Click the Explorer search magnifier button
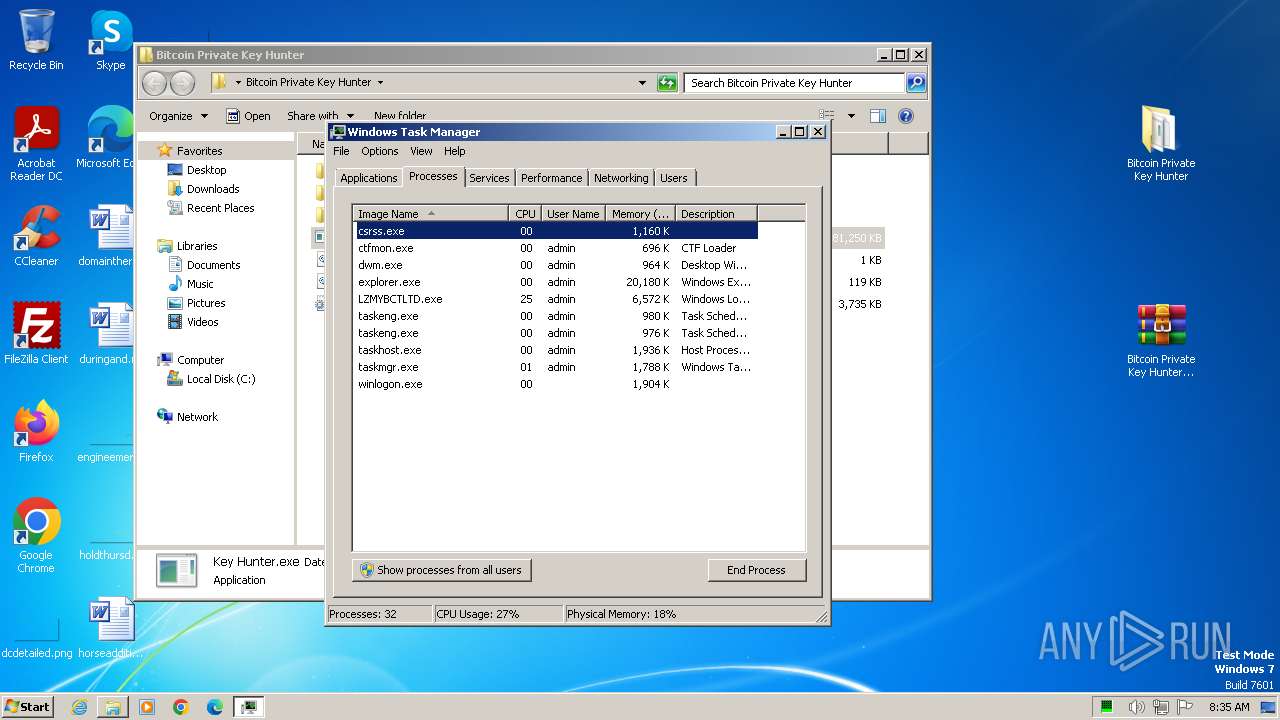Viewport: 1280px width, 720px height. pyautogui.click(x=916, y=83)
